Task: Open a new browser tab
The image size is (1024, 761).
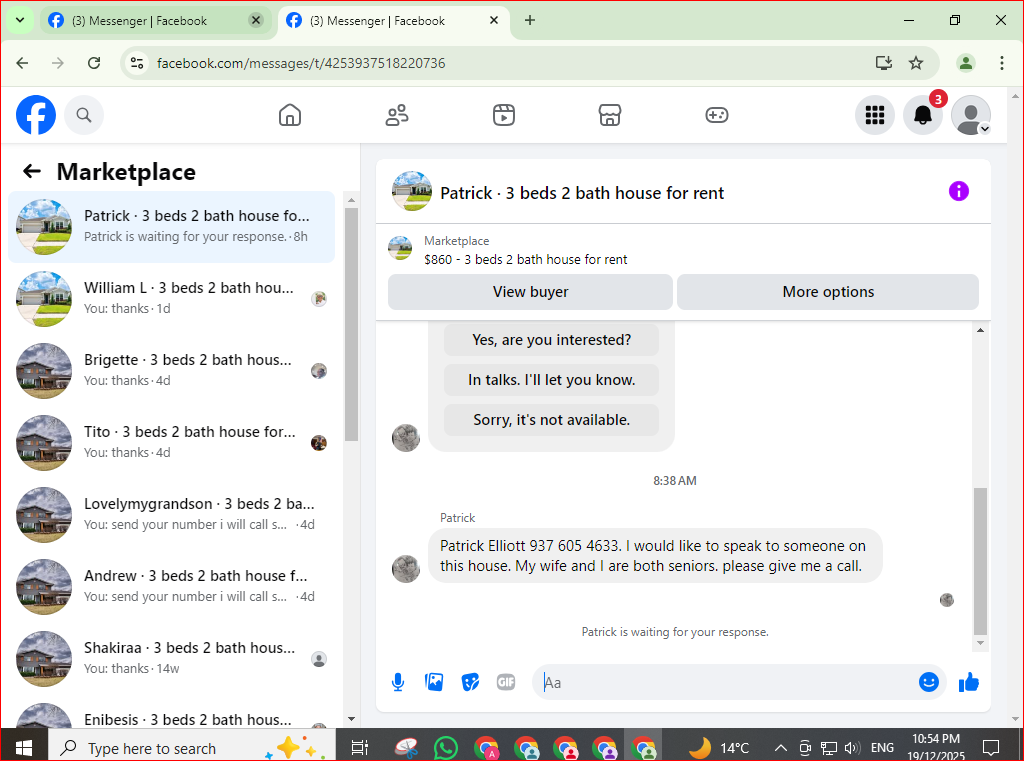Action: tap(530, 20)
